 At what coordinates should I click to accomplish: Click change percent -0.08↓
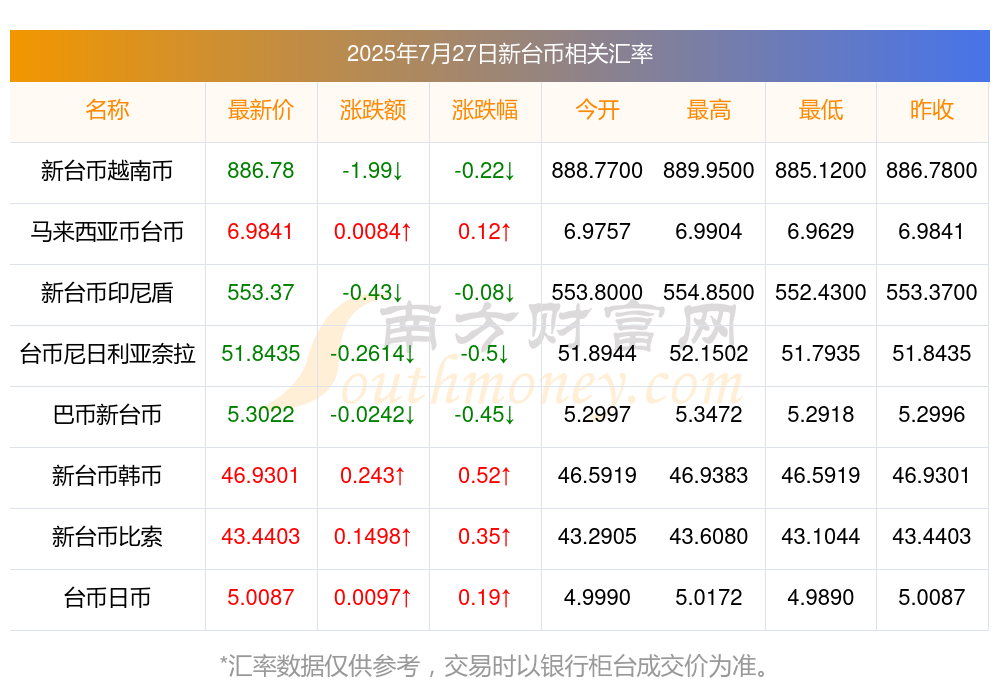[x=485, y=293]
